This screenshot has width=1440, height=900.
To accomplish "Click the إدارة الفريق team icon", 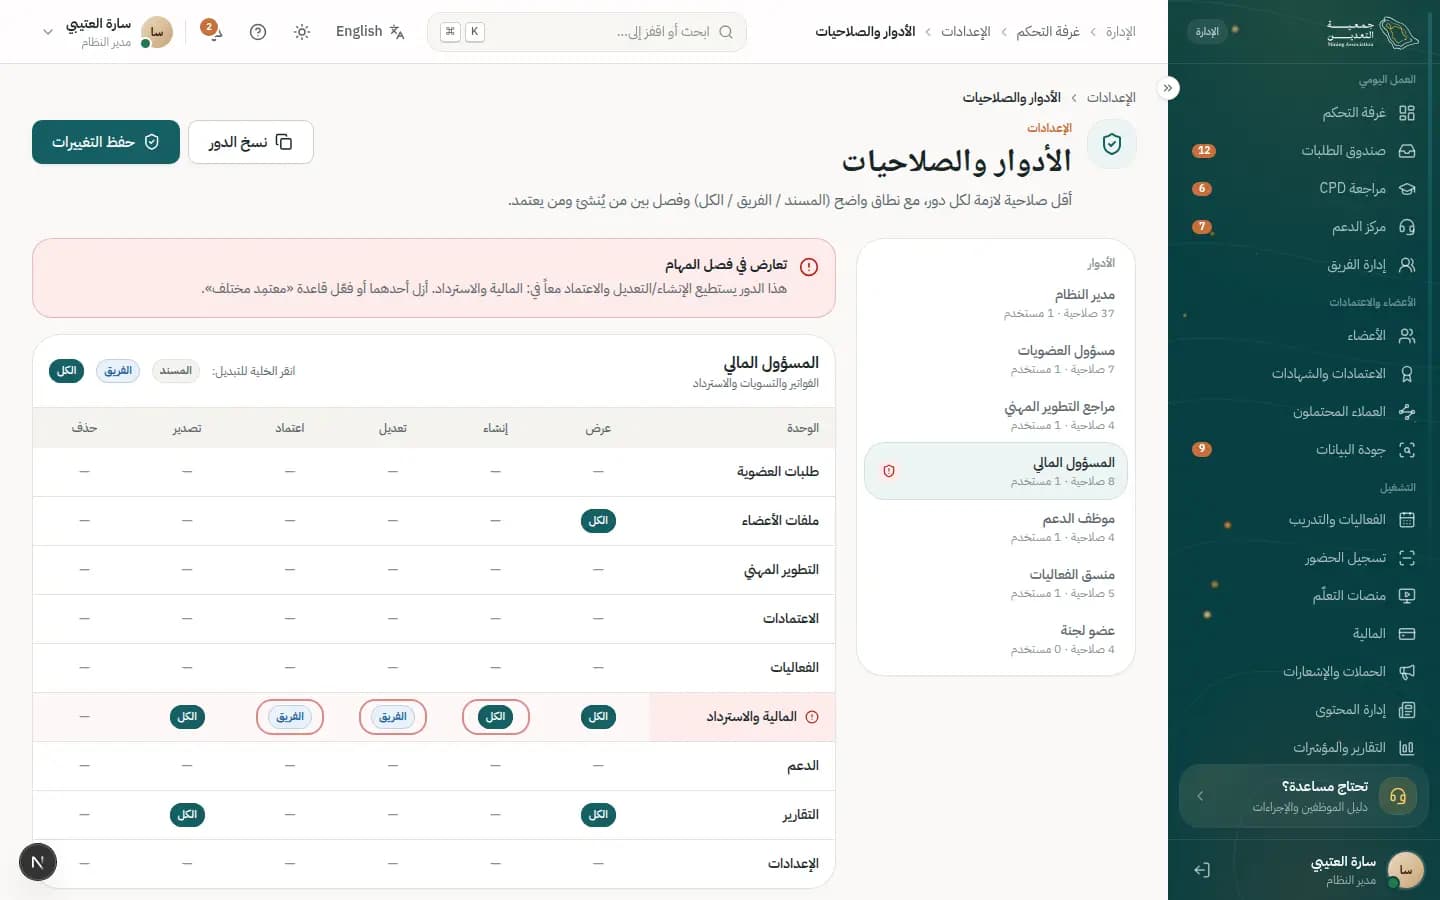I will [1407, 265].
